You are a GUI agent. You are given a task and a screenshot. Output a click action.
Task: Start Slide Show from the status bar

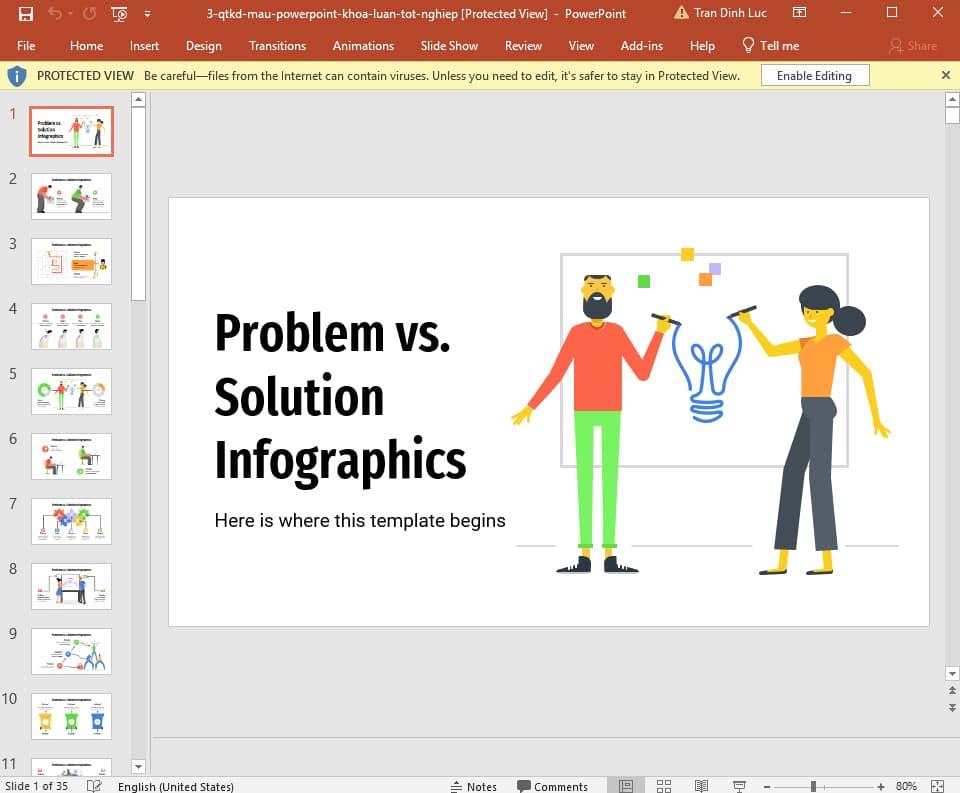coord(738,786)
